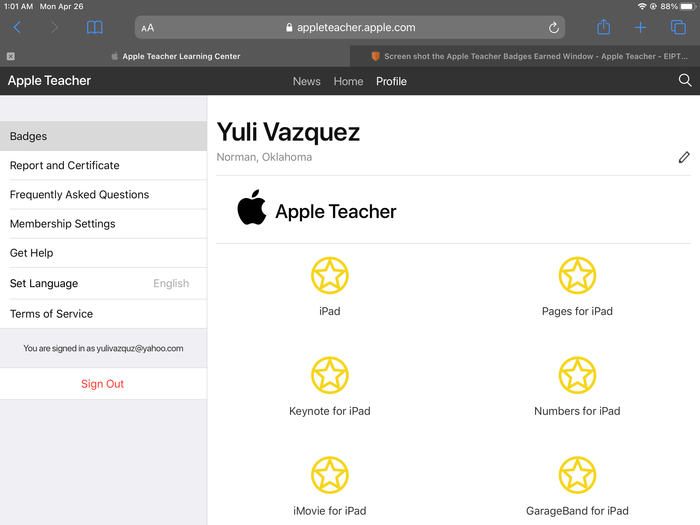This screenshot has height=525, width=700.
Task: Tap the Safari share icon
Action: pos(603,28)
